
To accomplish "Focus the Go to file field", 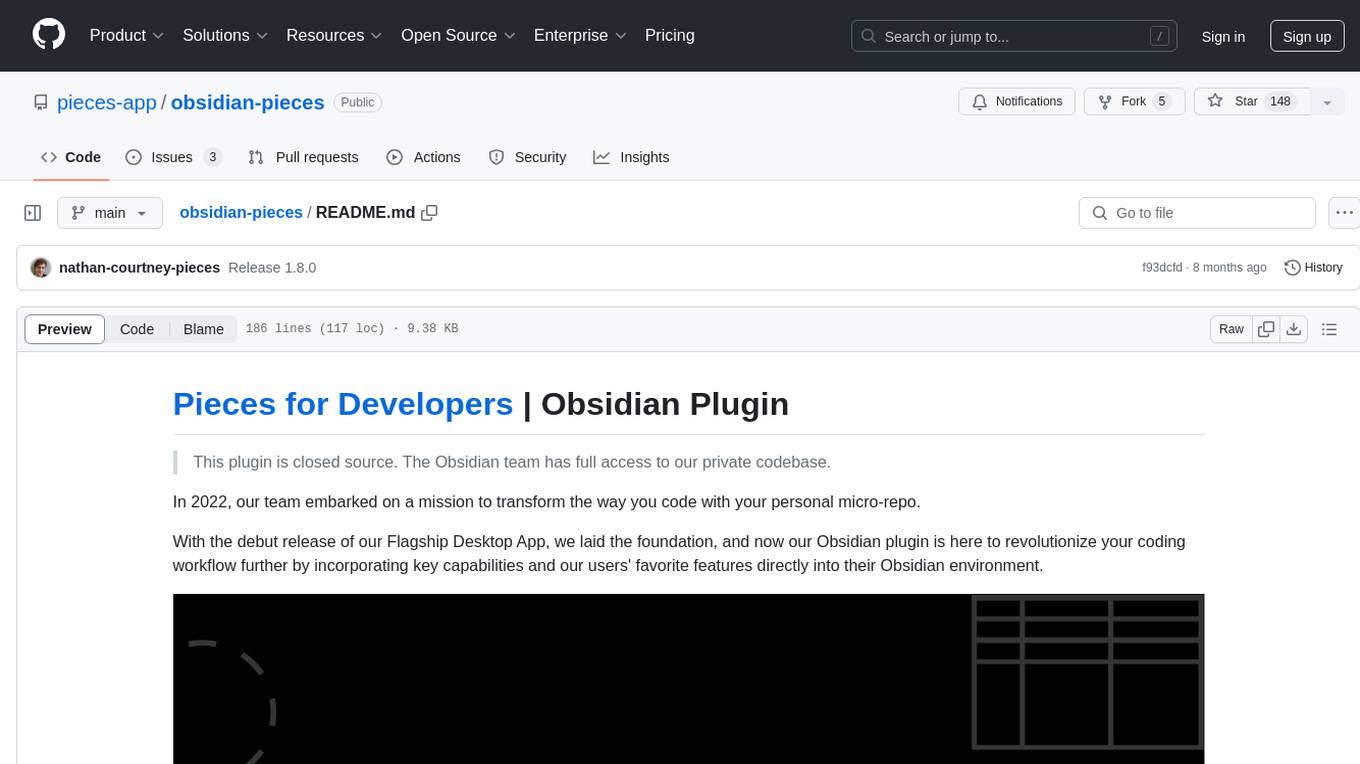I will point(1197,213).
